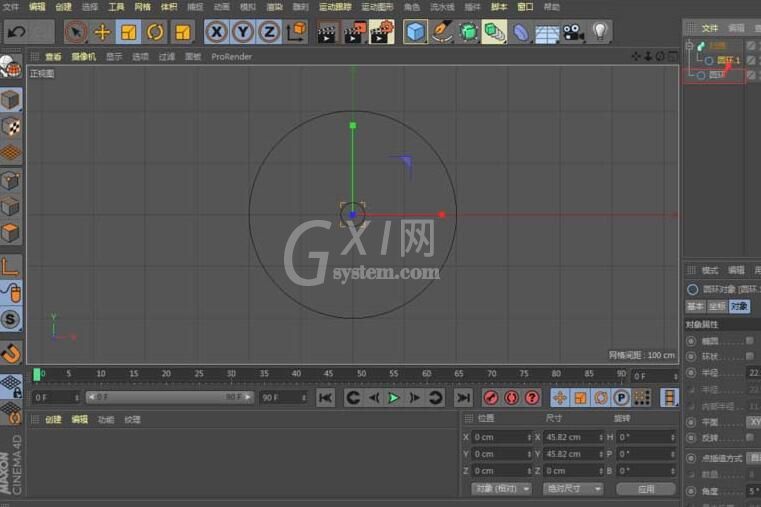This screenshot has width=761, height=507.
Task: Click Render to Picture Viewer icon
Action: coord(354,33)
